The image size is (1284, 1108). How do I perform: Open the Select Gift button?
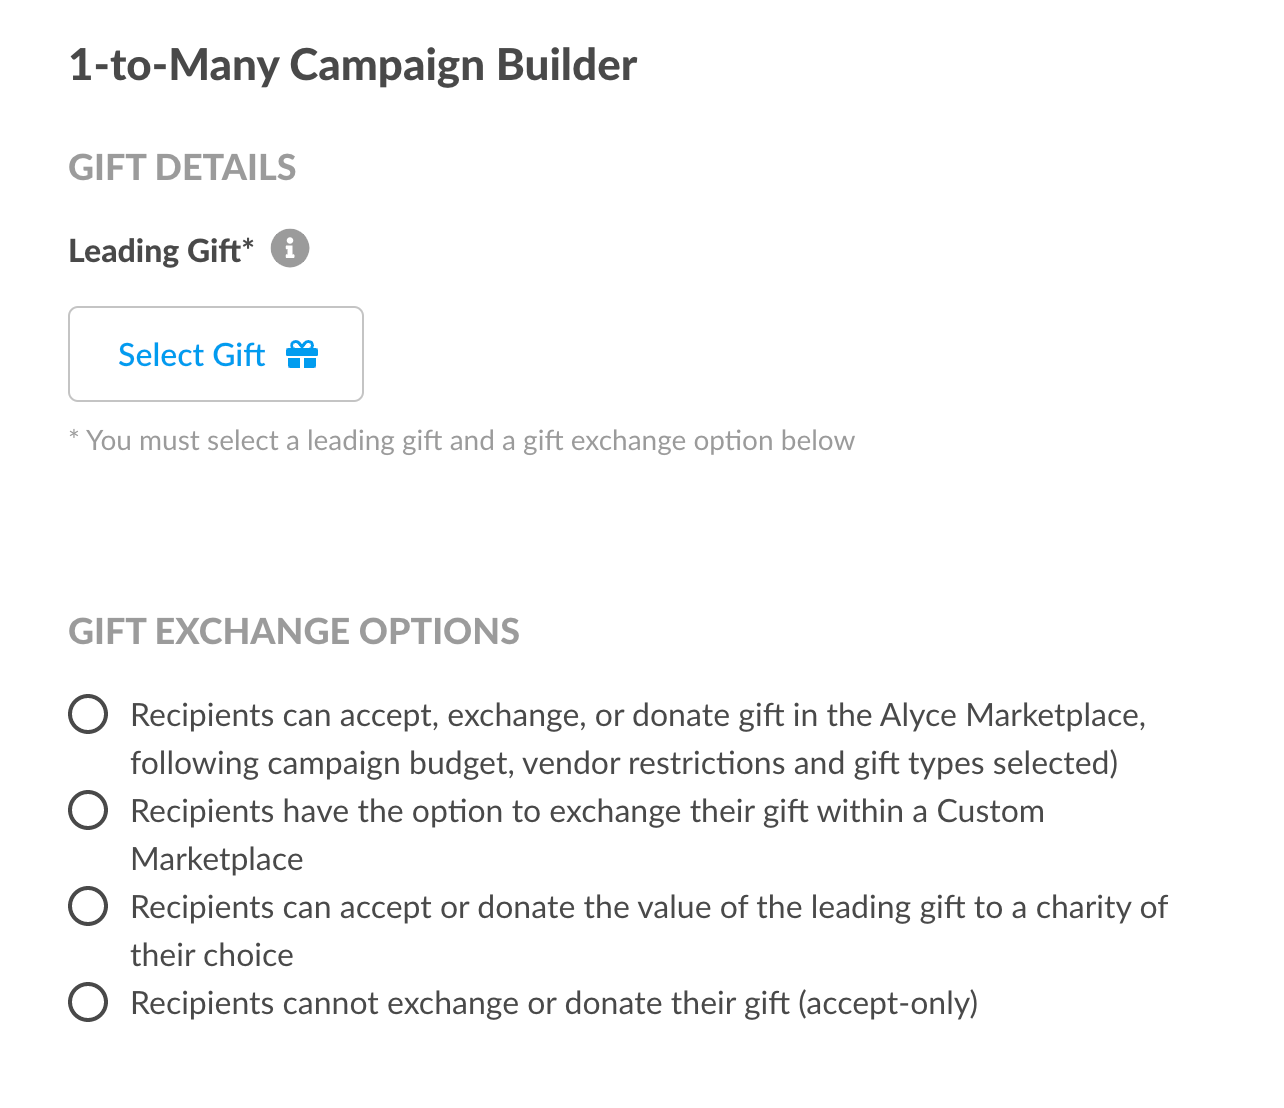[216, 354]
